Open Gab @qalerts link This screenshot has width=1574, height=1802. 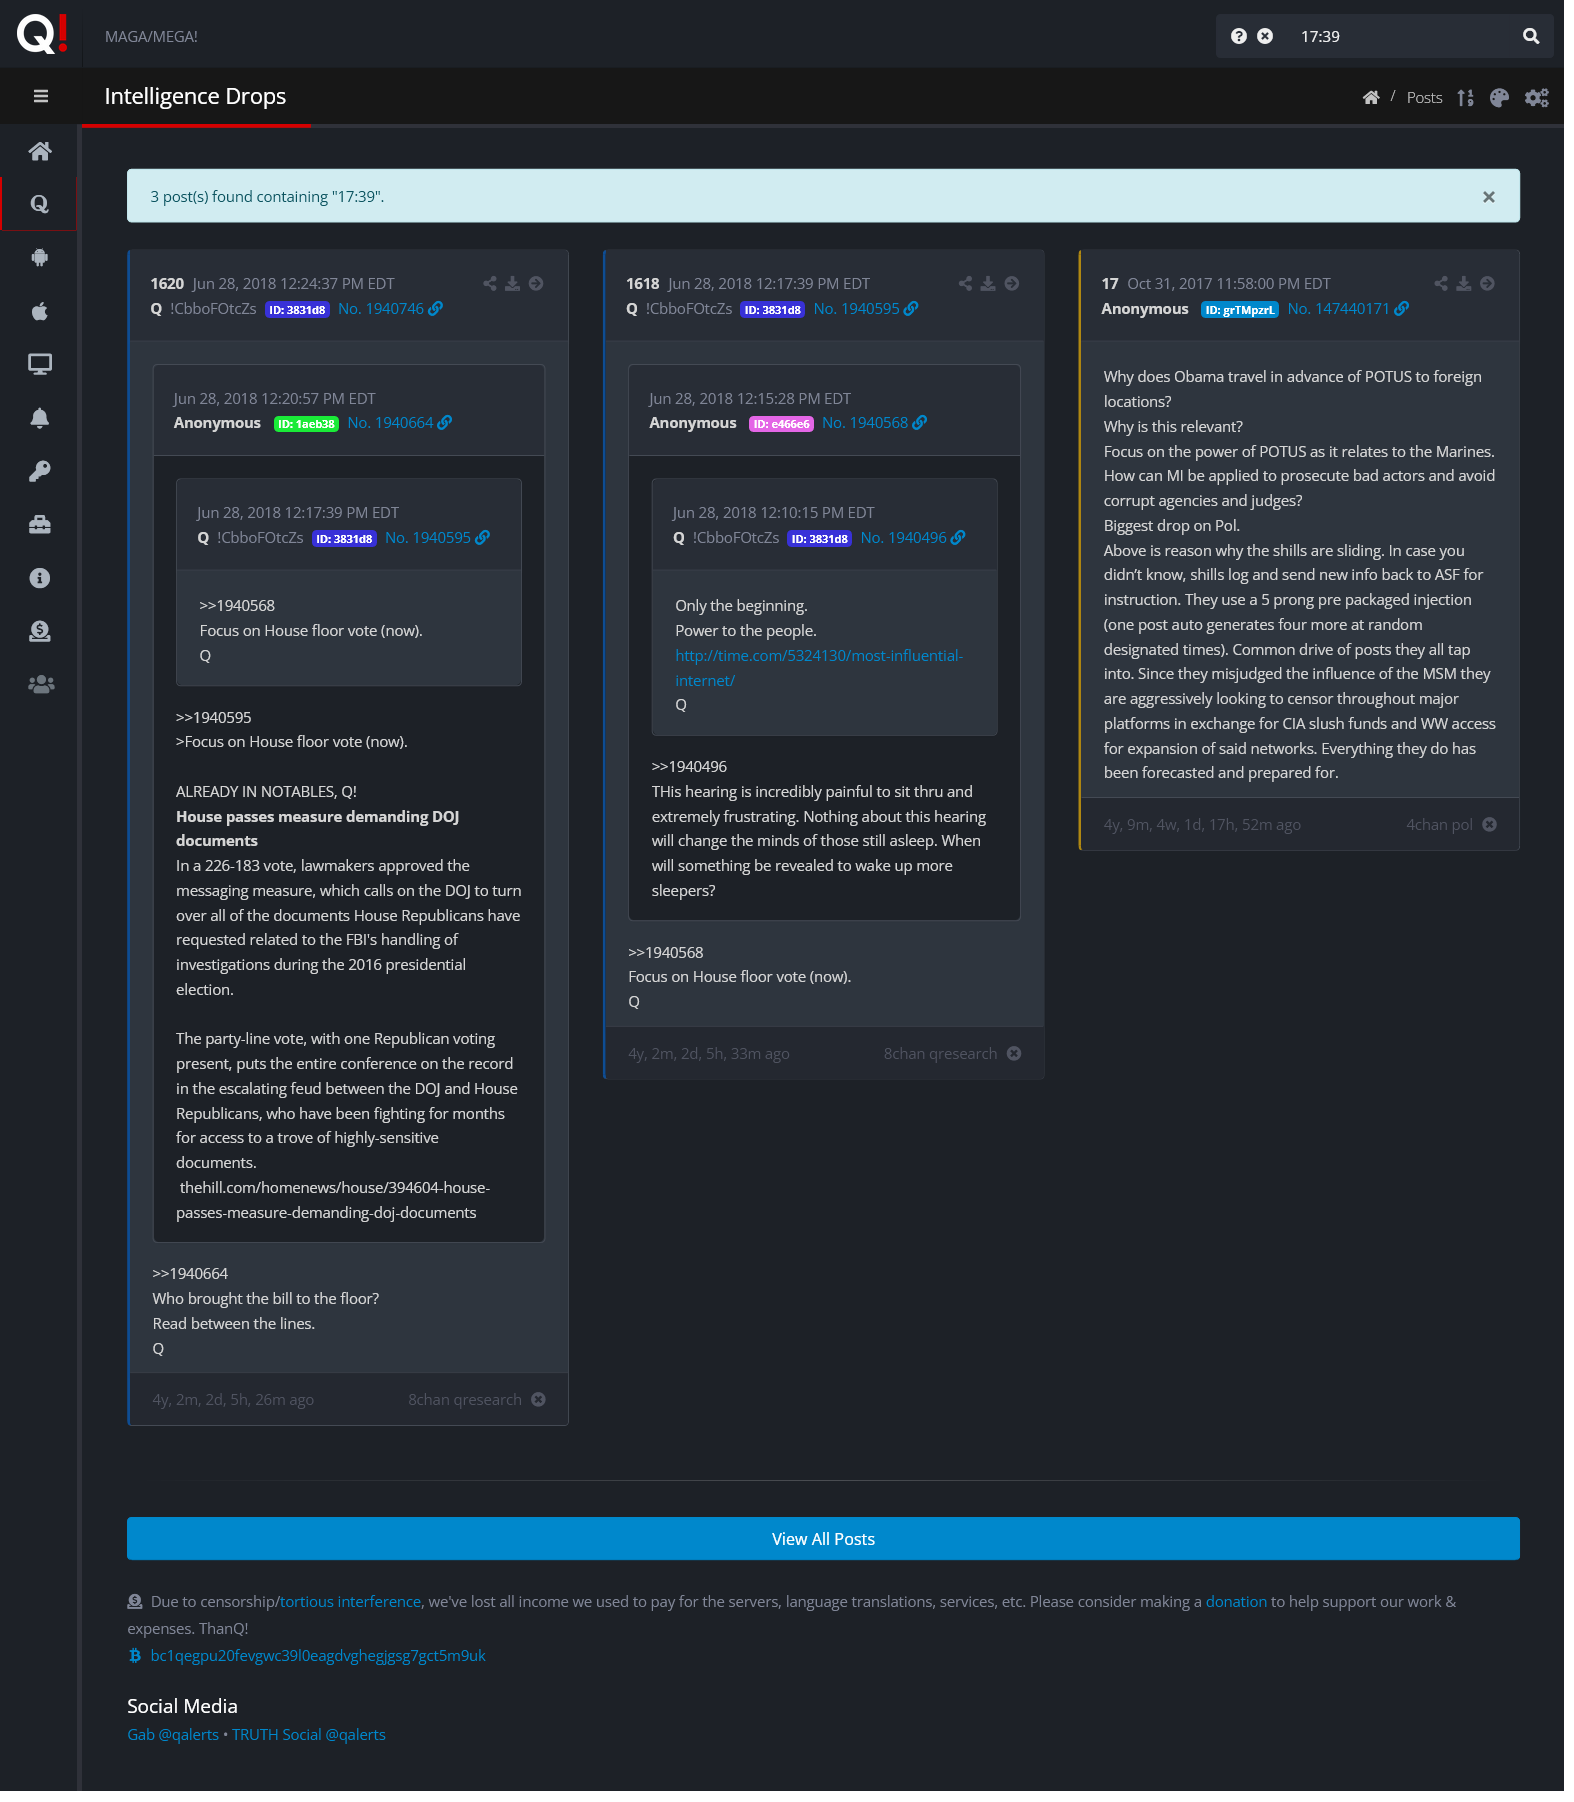click(173, 1735)
